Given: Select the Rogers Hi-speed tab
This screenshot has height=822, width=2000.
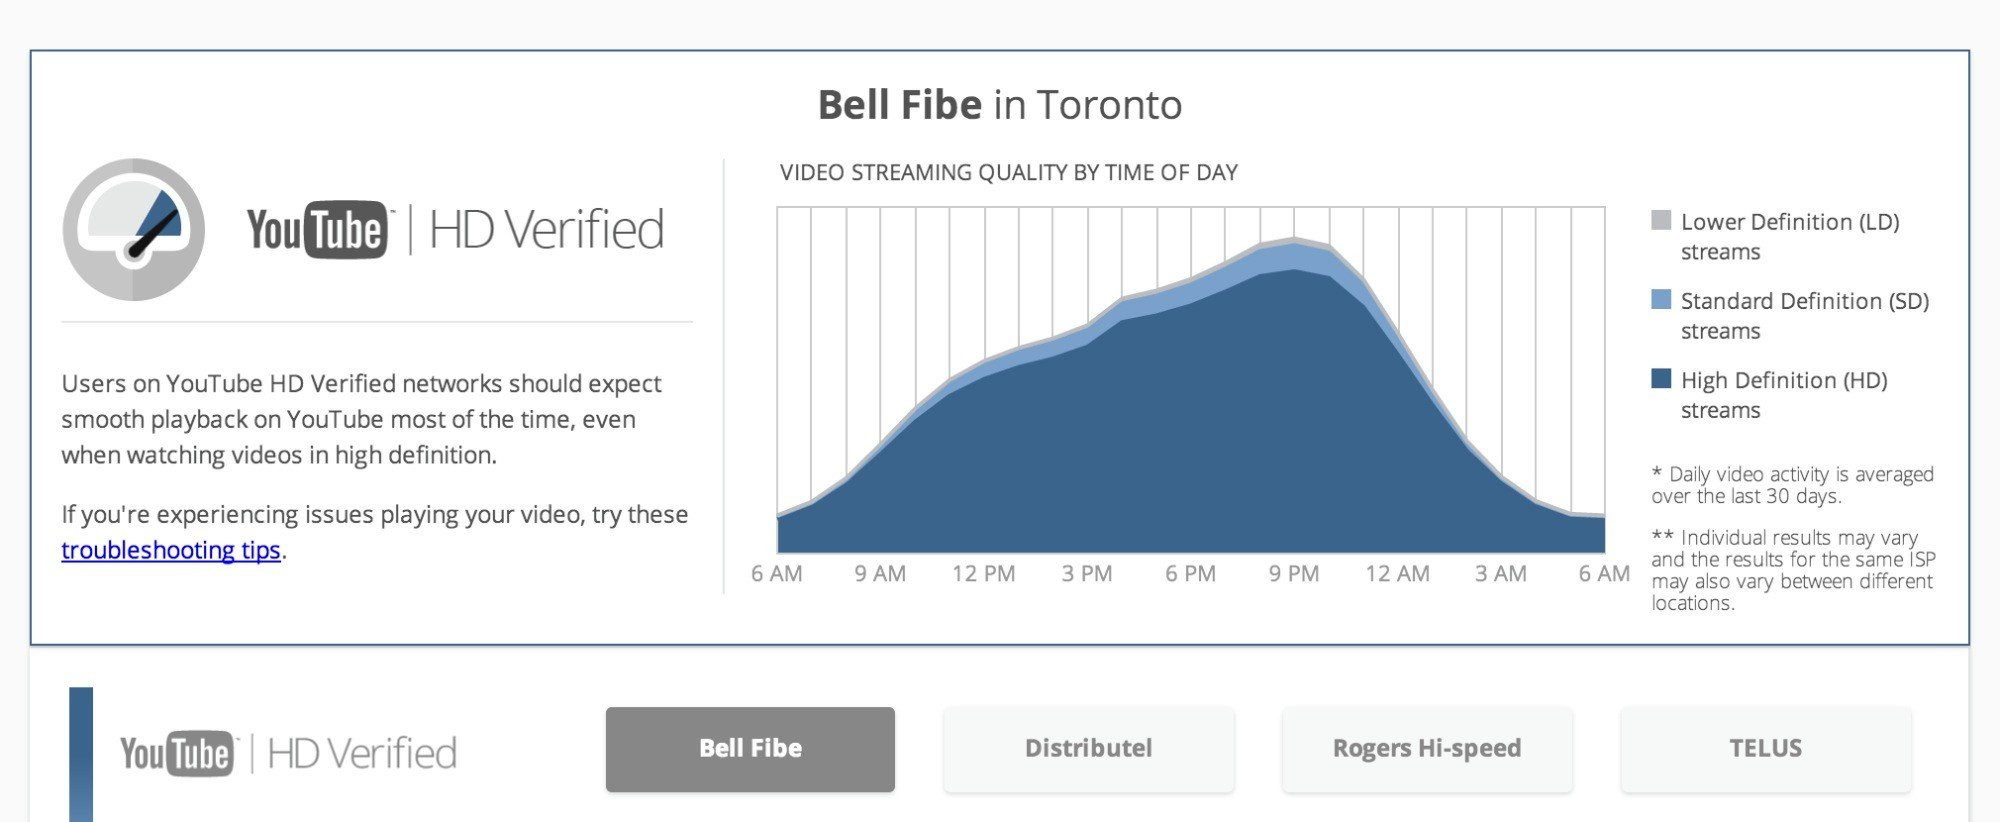Looking at the screenshot, I should (1427, 749).
